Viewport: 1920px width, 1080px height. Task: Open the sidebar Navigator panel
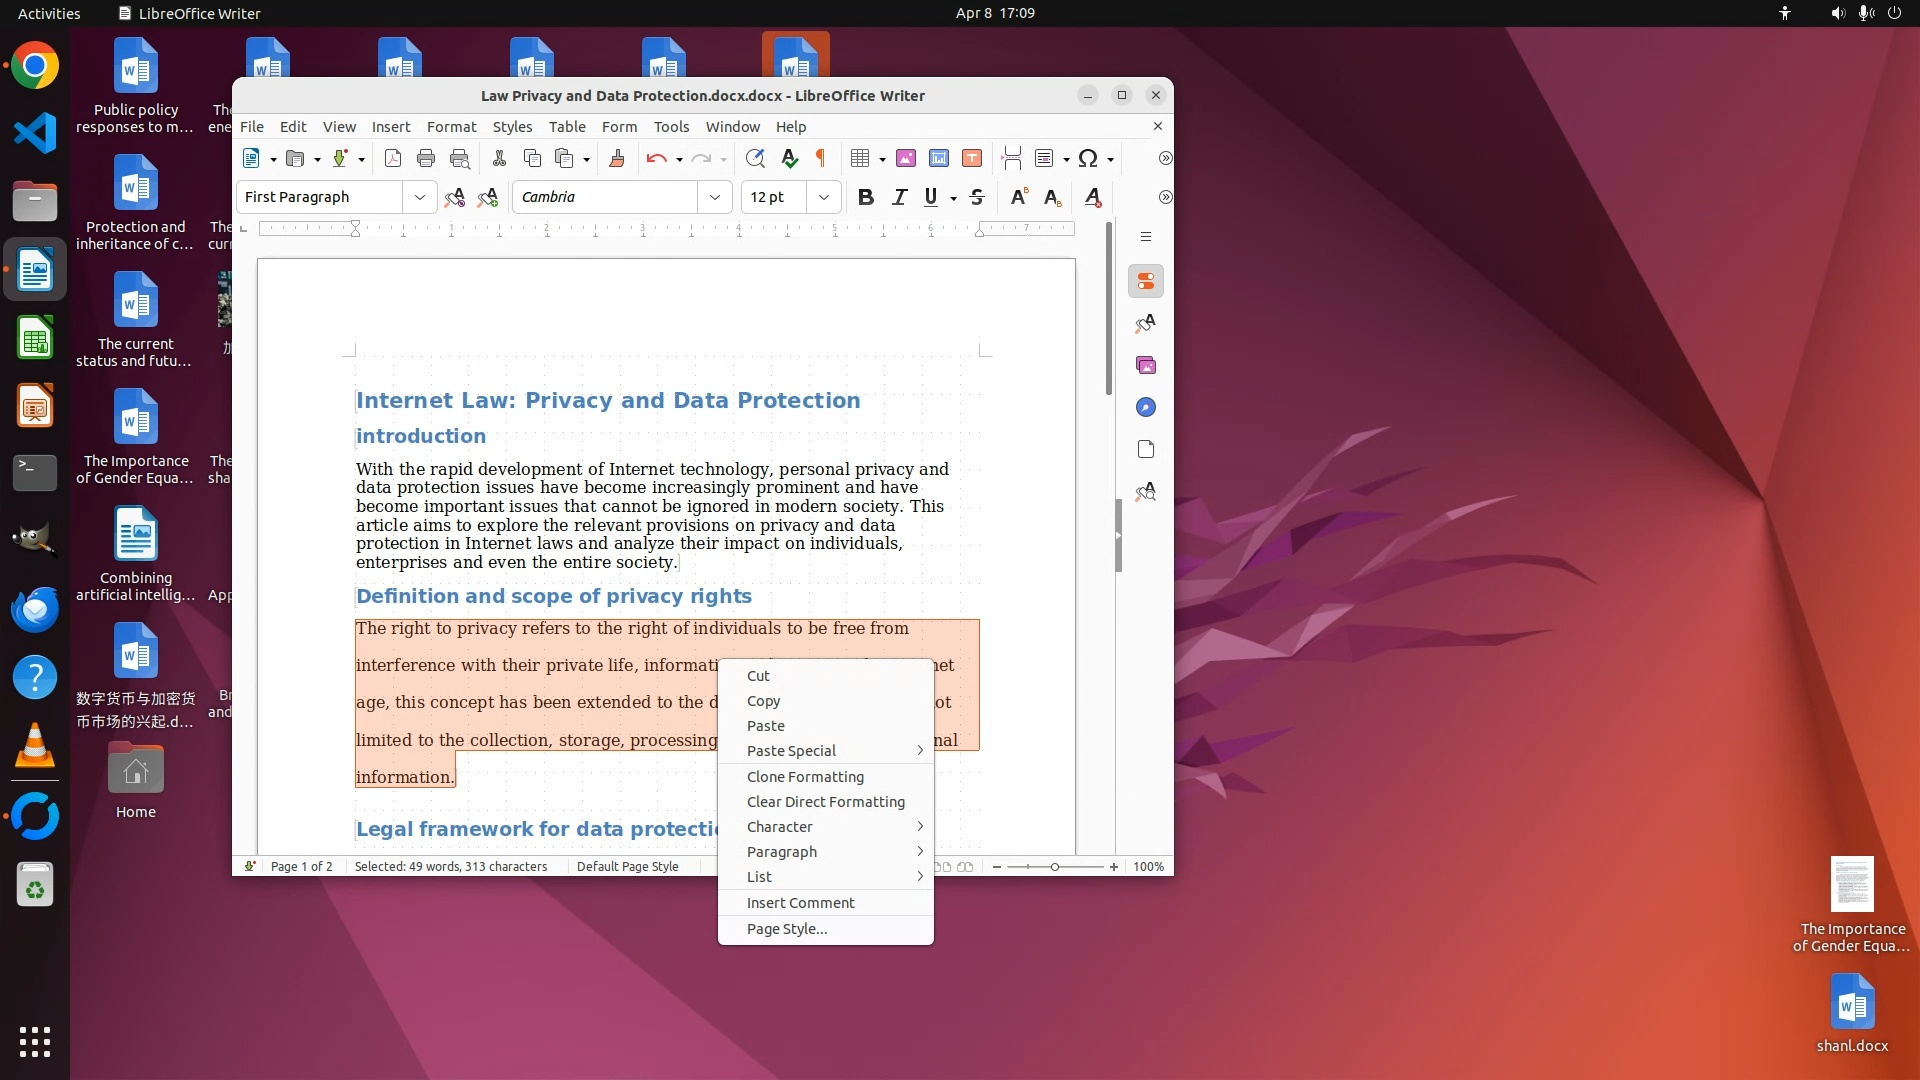(x=1146, y=407)
